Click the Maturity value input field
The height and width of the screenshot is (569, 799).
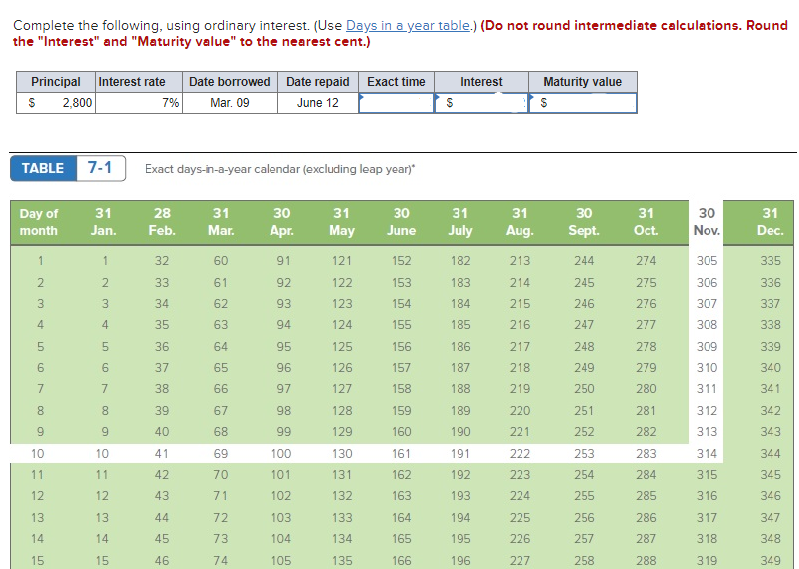coord(583,103)
